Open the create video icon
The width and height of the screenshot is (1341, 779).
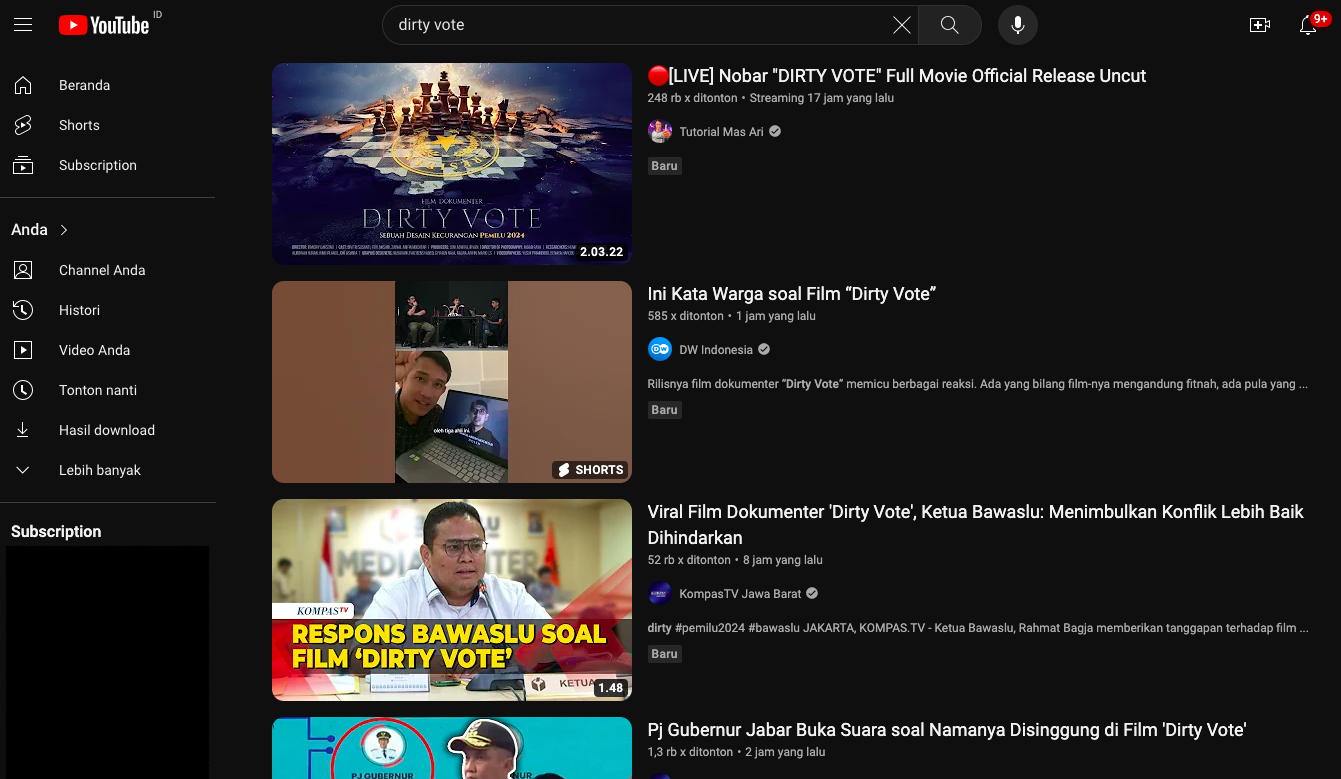click(1259, 25)
